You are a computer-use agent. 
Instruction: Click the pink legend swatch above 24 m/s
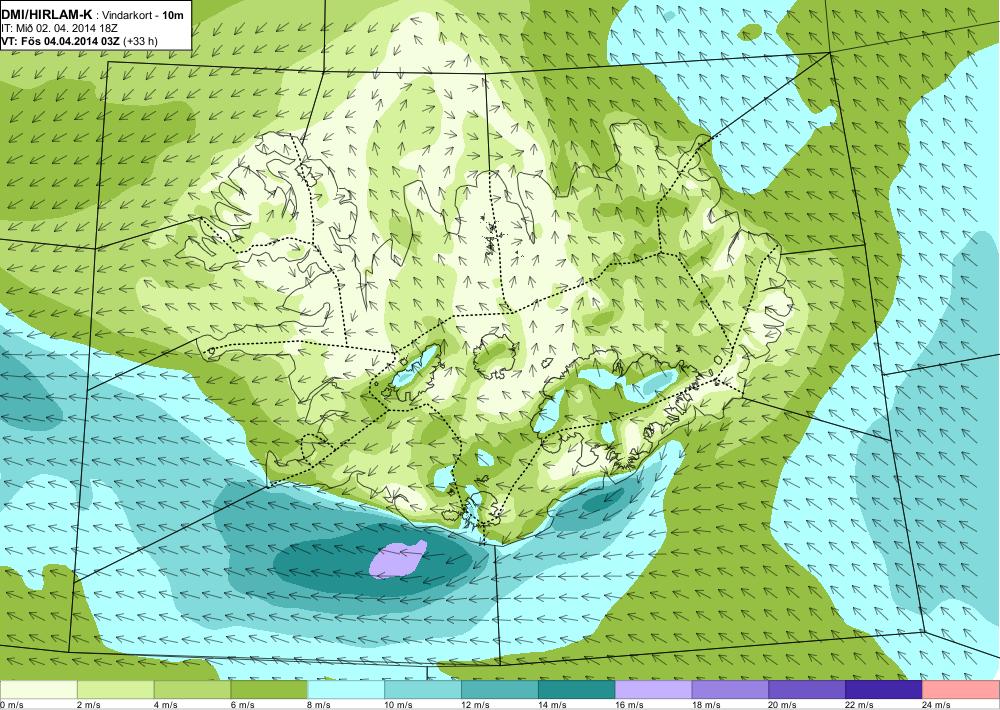pos(960,690)
